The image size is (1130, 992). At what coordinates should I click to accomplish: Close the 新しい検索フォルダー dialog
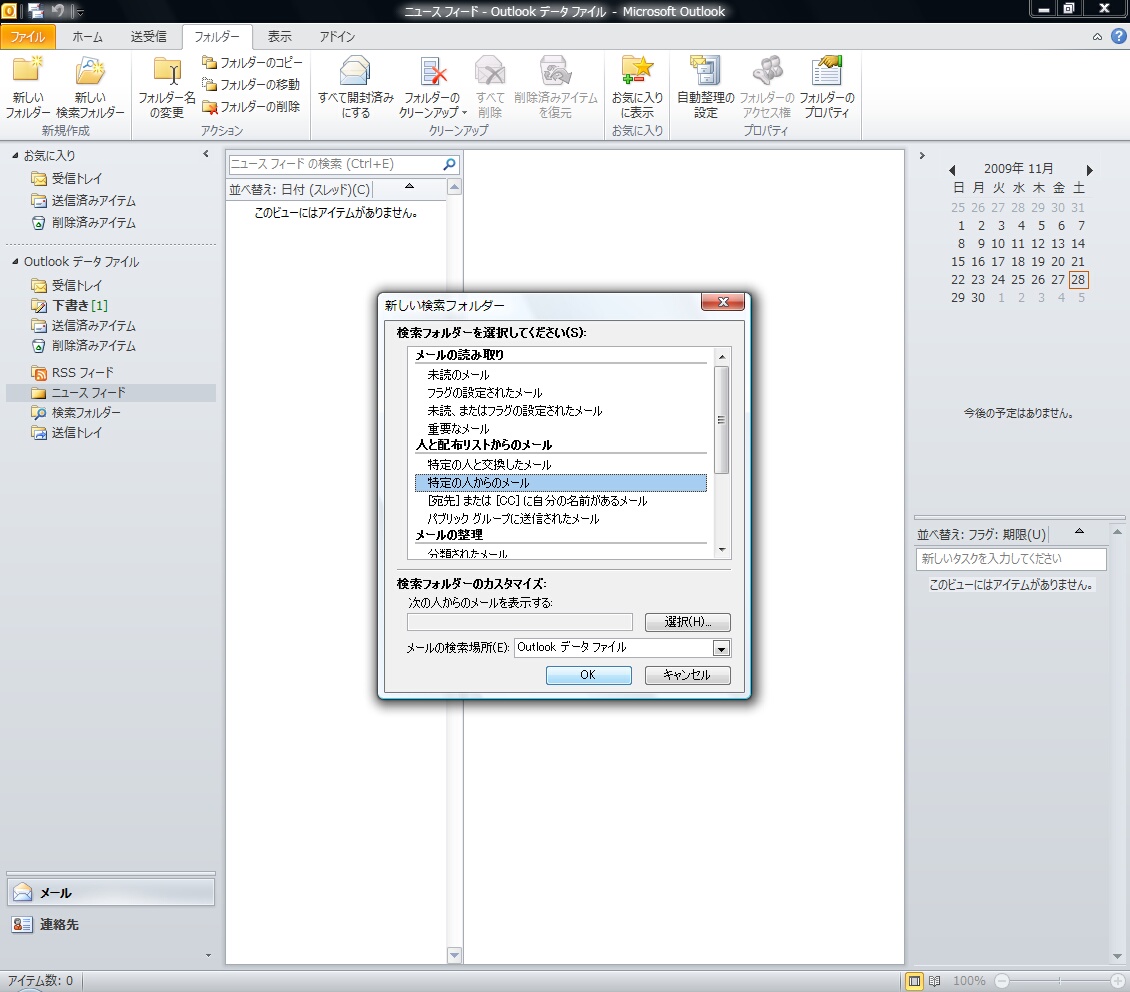coord(724,303)
